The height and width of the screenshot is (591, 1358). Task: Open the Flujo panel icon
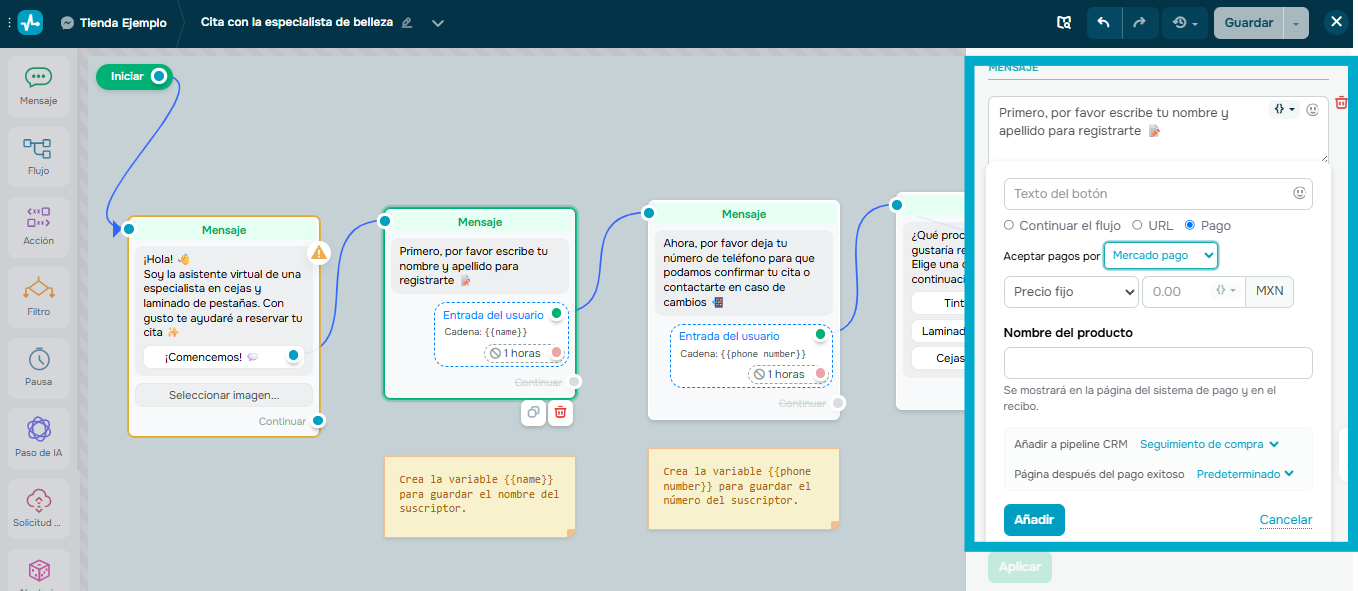(38, 156)
